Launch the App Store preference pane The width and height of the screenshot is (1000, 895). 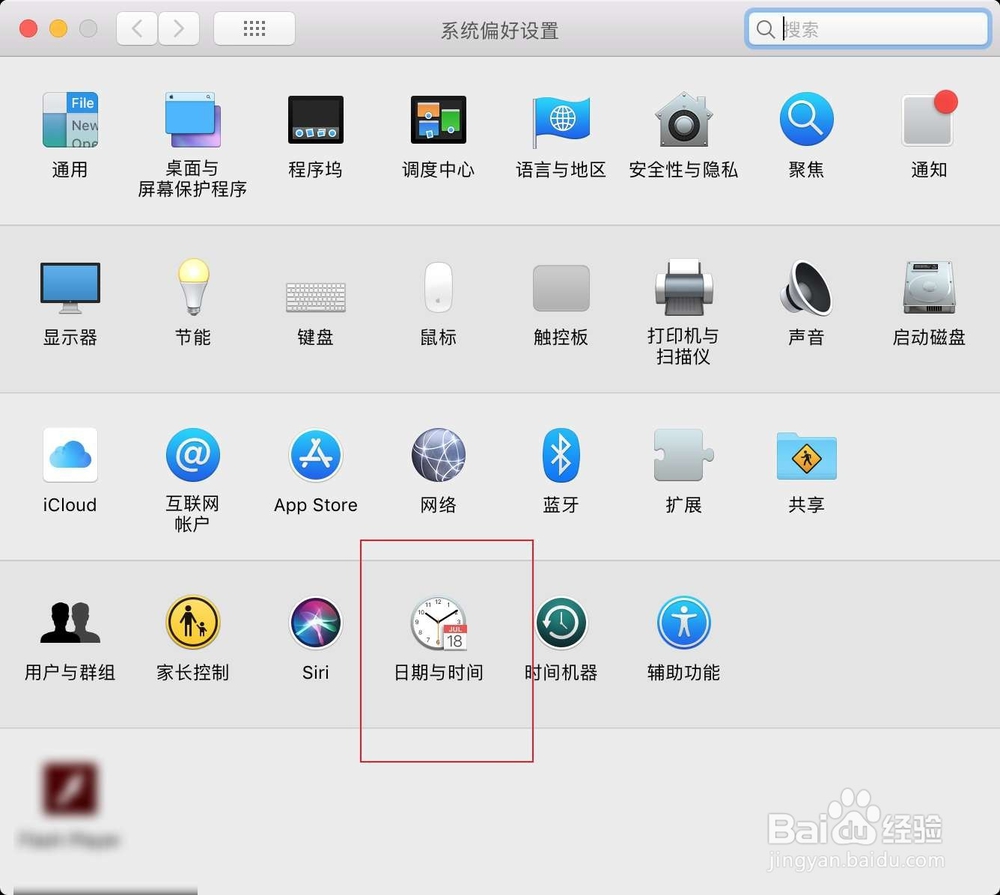tap(315, 455)
